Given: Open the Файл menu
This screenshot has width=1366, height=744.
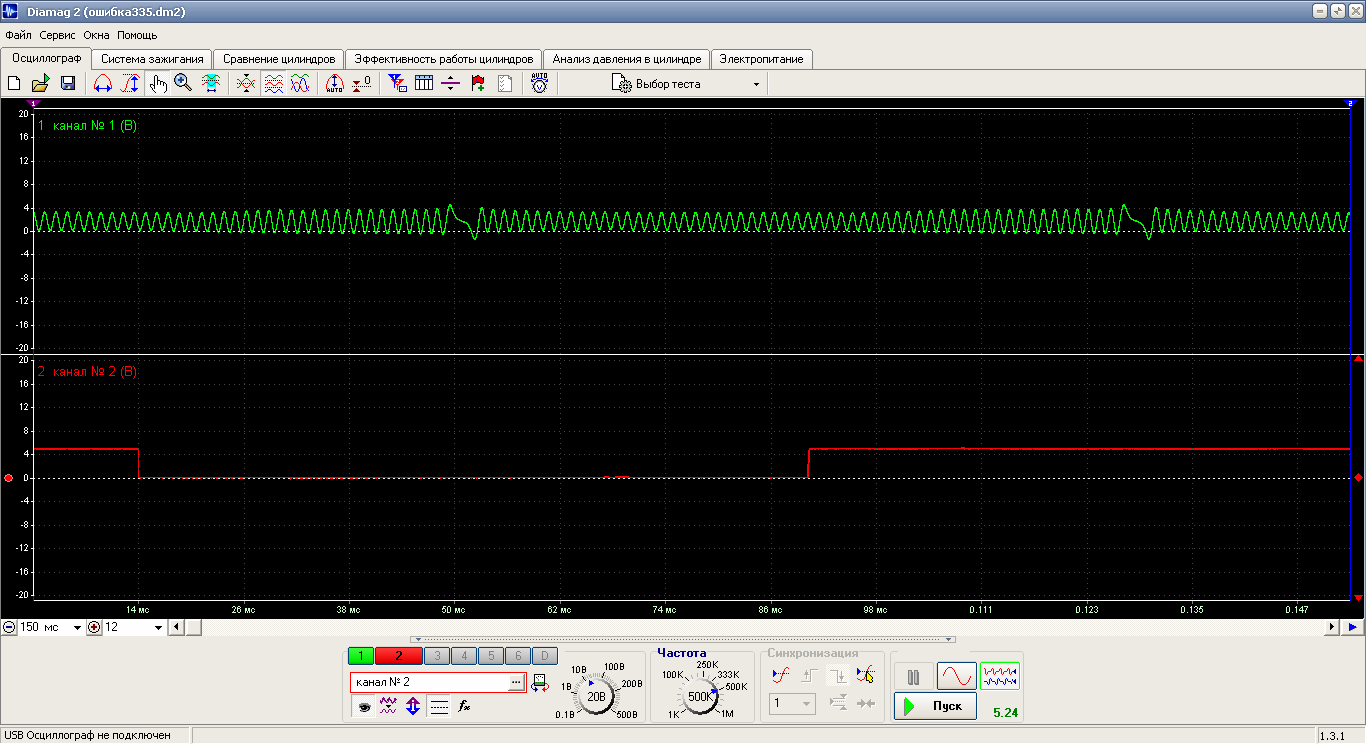Looking at the screenshot, I should point(18,35).
